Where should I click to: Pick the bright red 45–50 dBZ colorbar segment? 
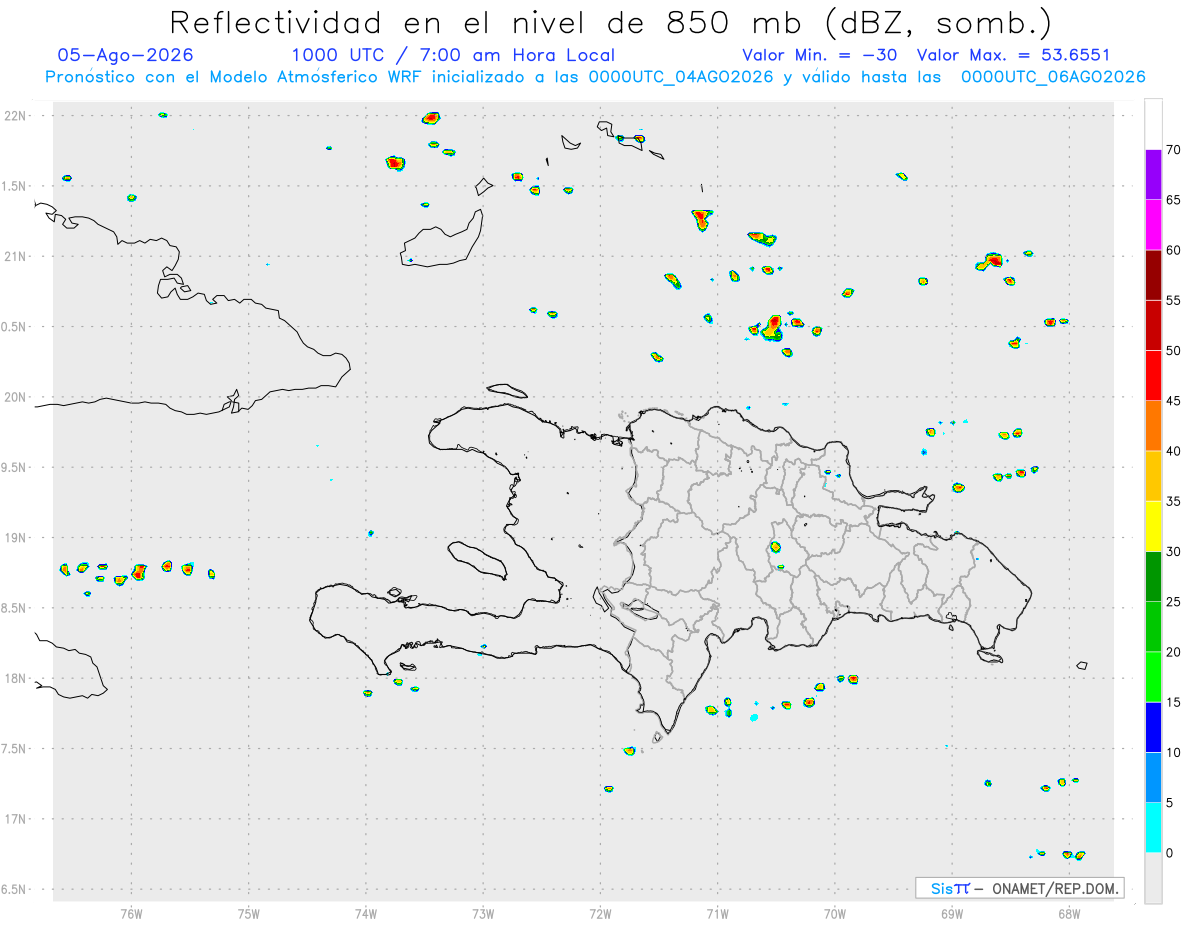[1153, 375]
